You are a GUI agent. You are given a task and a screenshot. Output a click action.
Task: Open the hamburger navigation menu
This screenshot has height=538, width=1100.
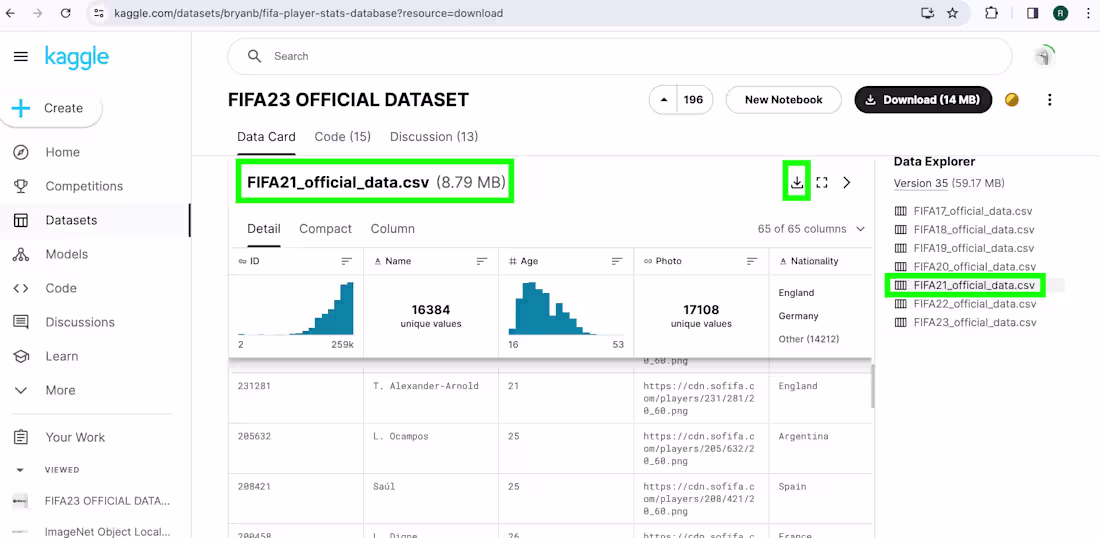(x=21, y=57)
